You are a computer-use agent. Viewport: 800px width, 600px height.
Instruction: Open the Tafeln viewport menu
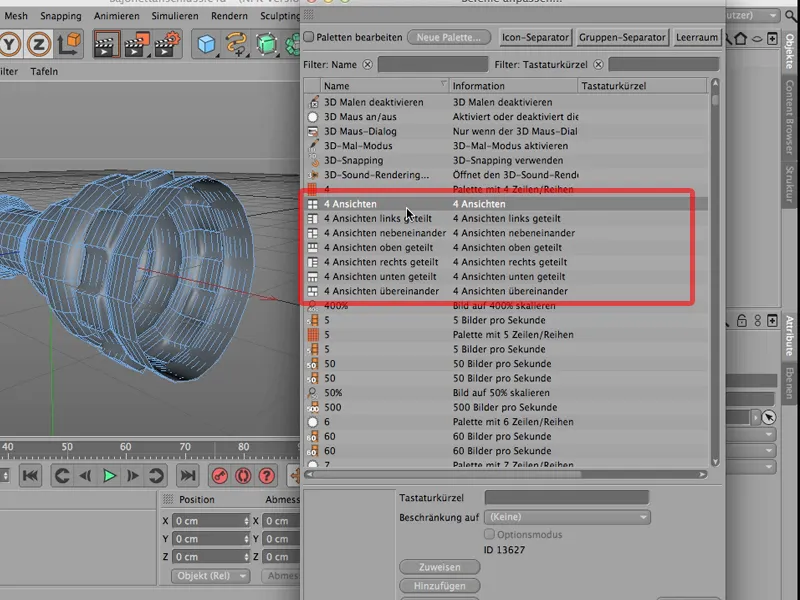(x=44, y=71)
